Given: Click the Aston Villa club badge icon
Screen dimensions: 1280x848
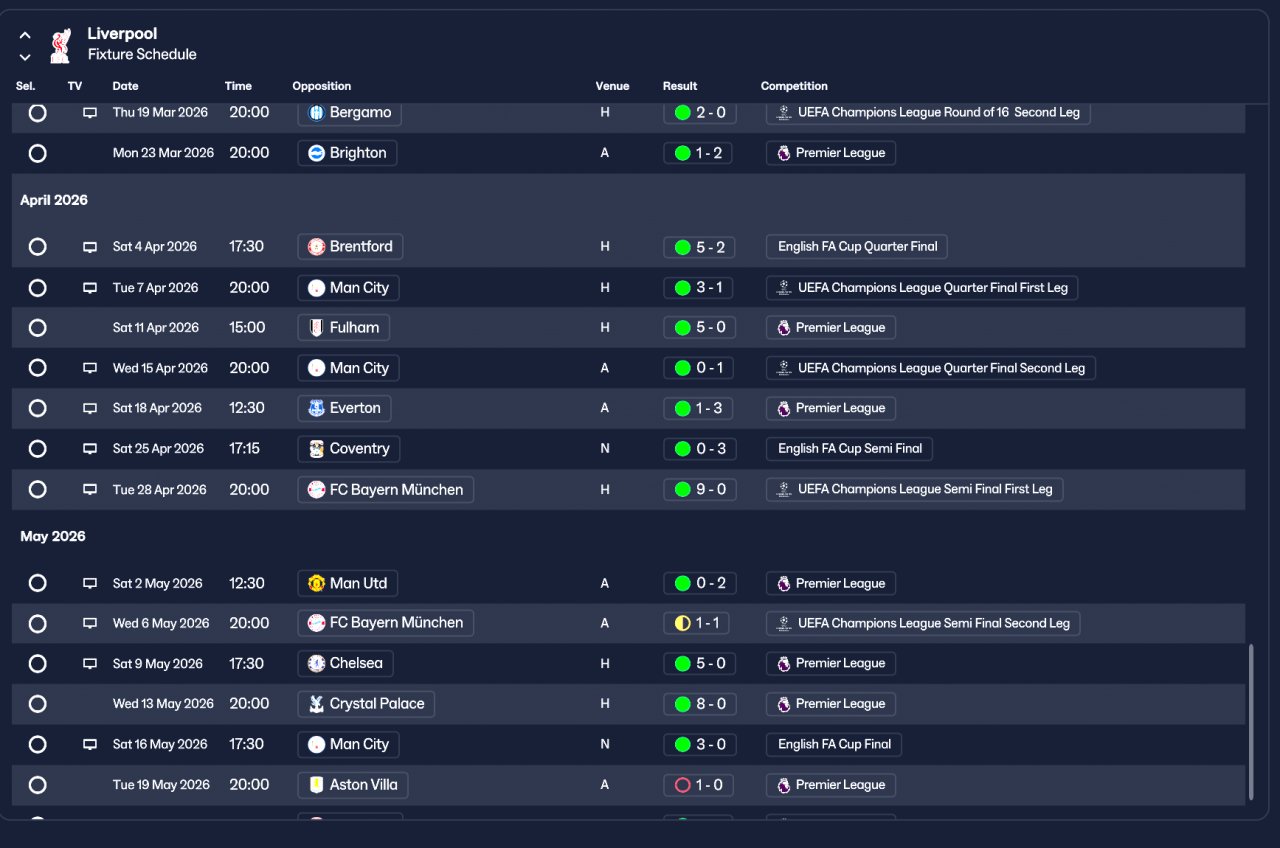Looking at the screenshot, I should point(316,785).
